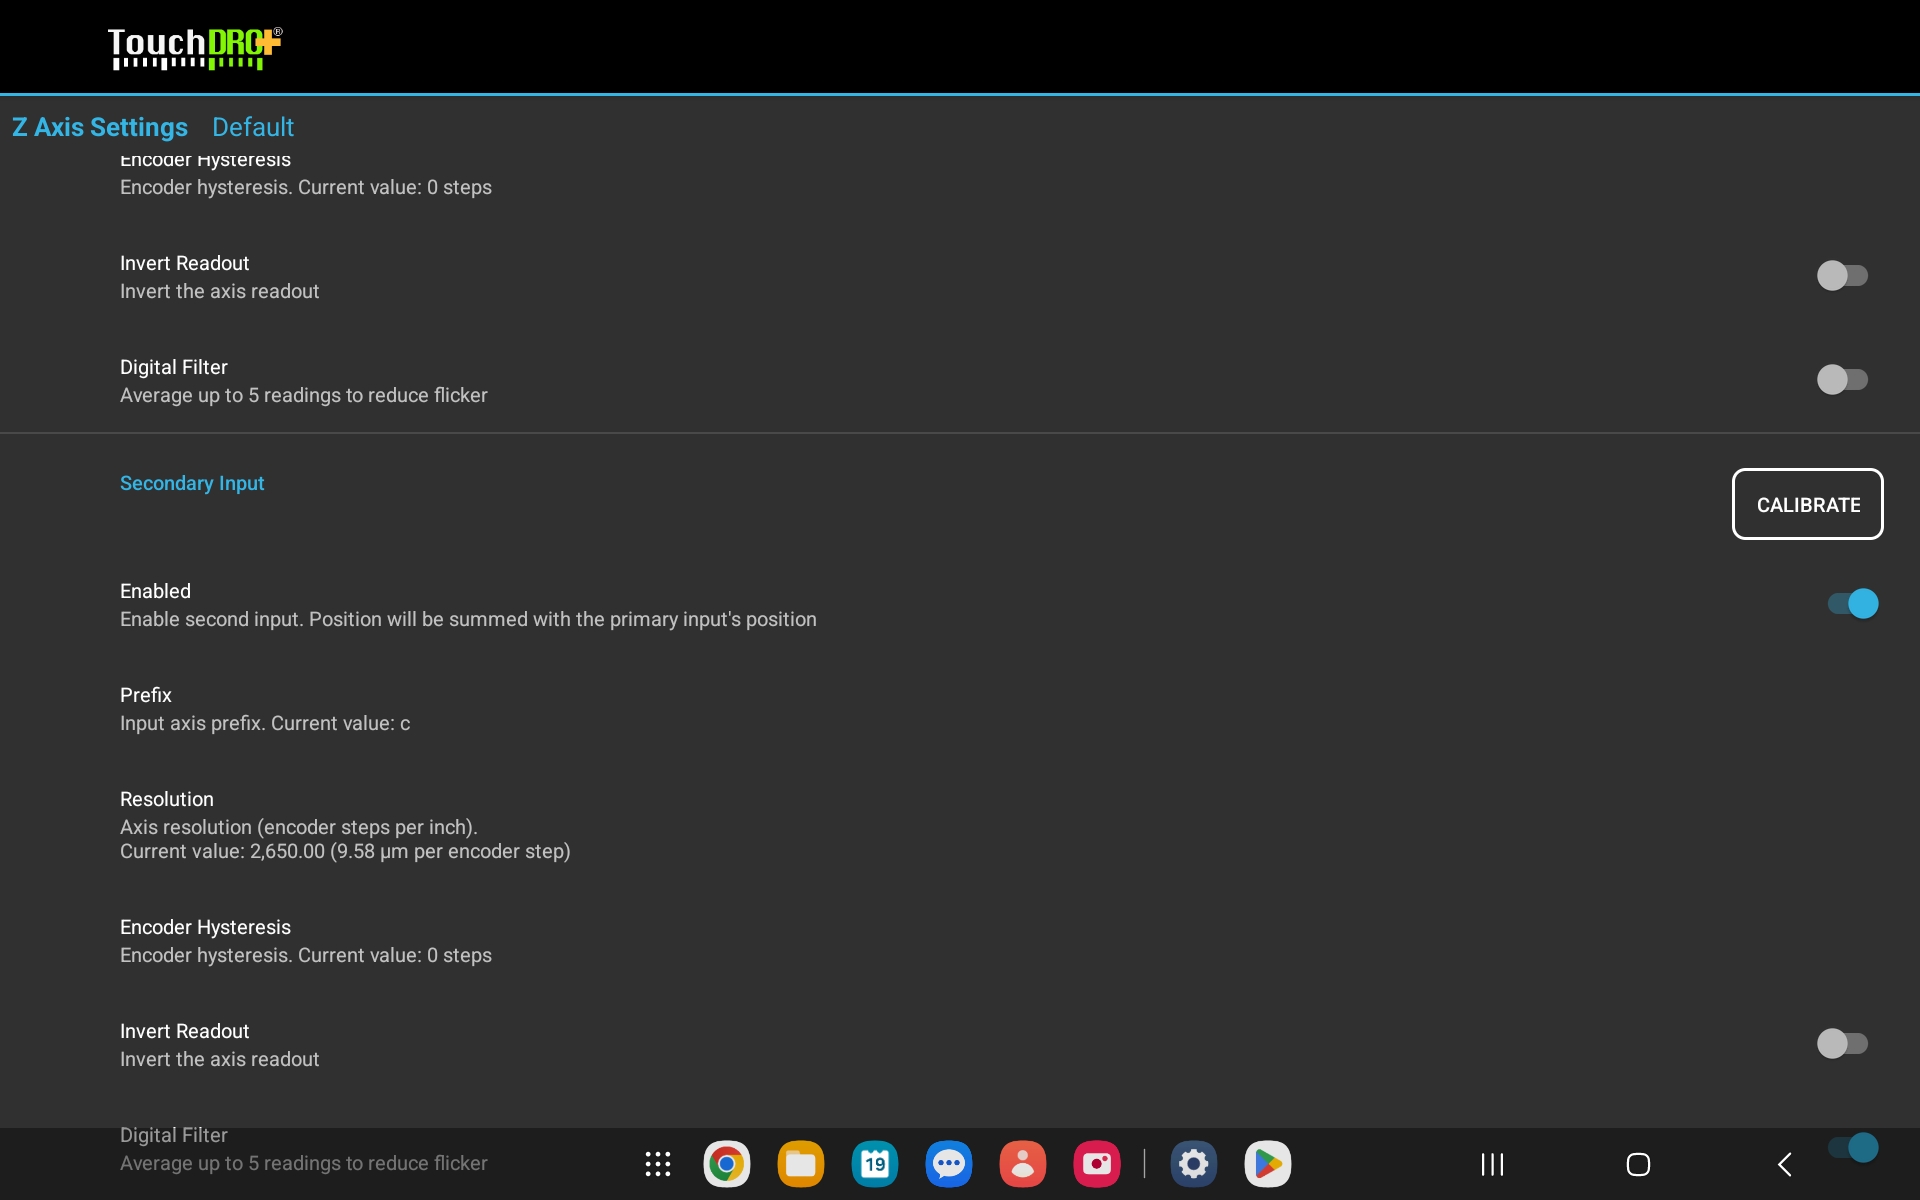
Task: Open Chrome browser from taskbar
Action: [726, 1164]
